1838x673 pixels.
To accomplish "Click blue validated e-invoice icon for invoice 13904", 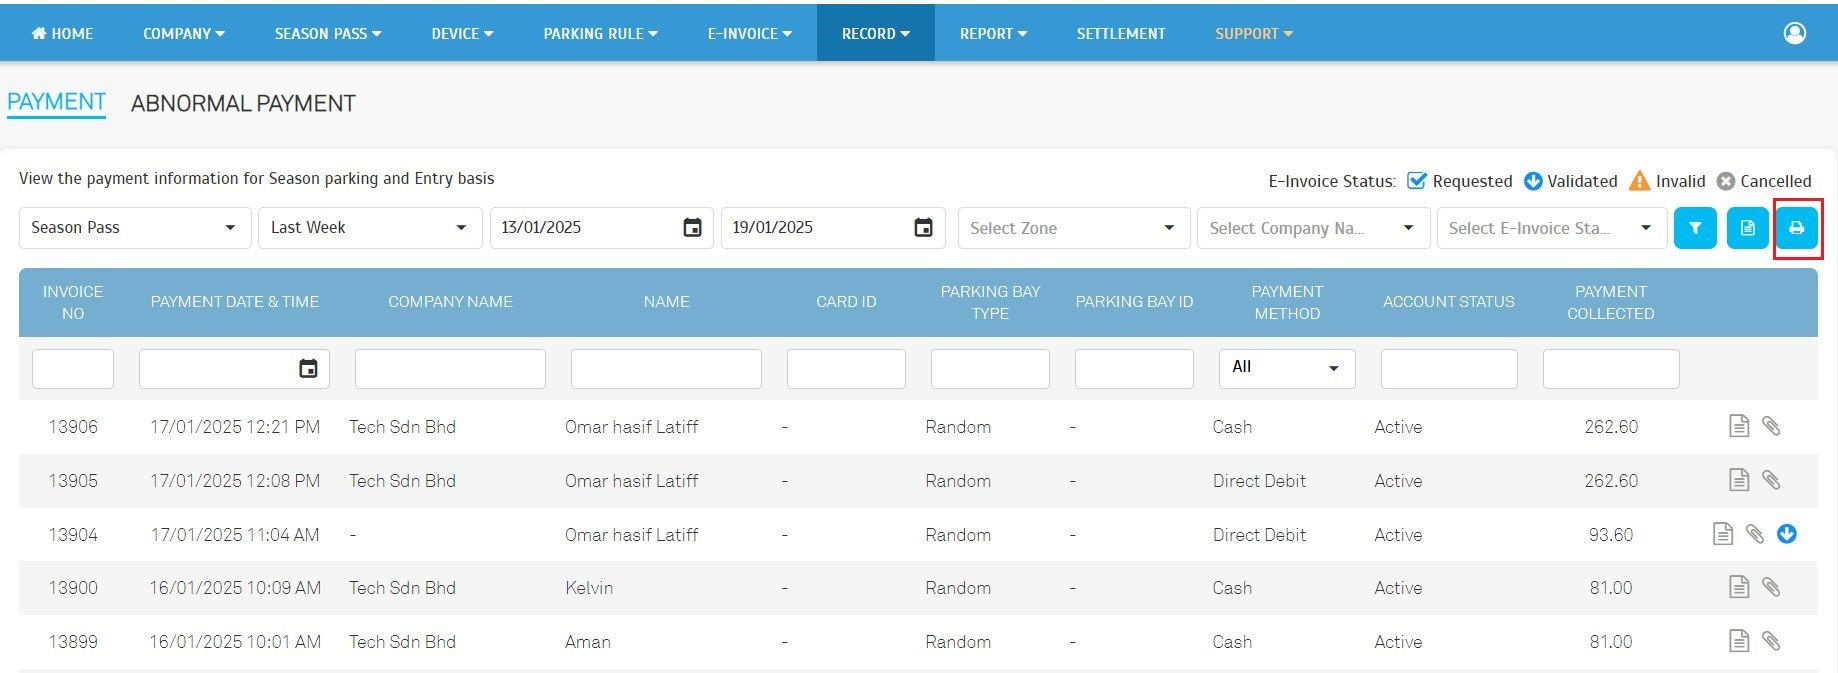I will (x=1786, y=535).
